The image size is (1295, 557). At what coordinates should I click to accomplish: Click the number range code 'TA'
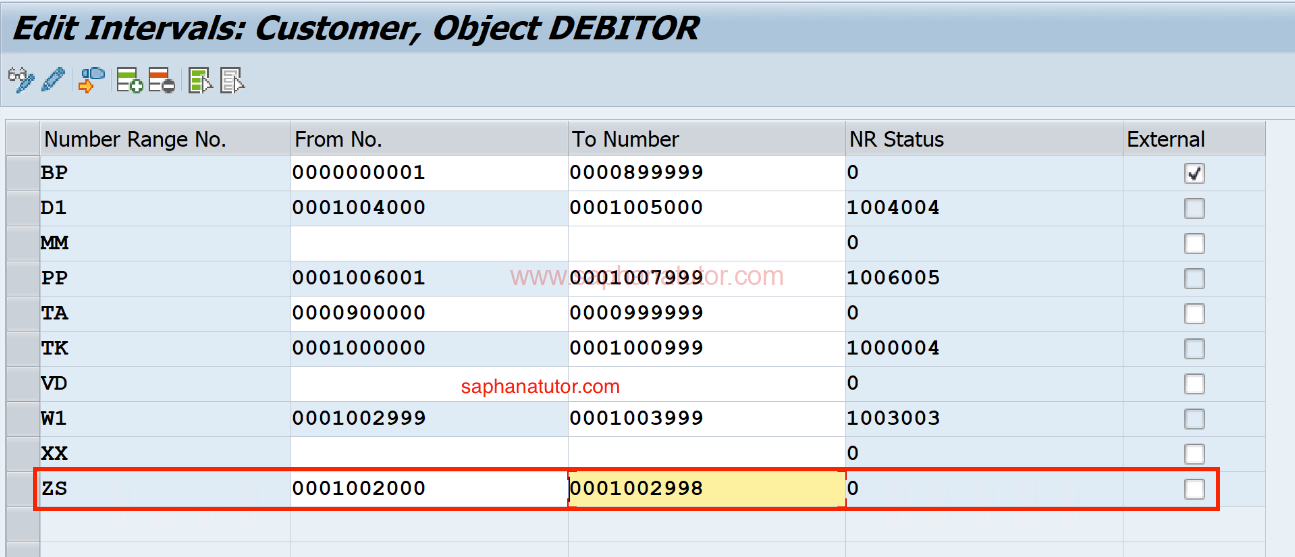(54, 313)
